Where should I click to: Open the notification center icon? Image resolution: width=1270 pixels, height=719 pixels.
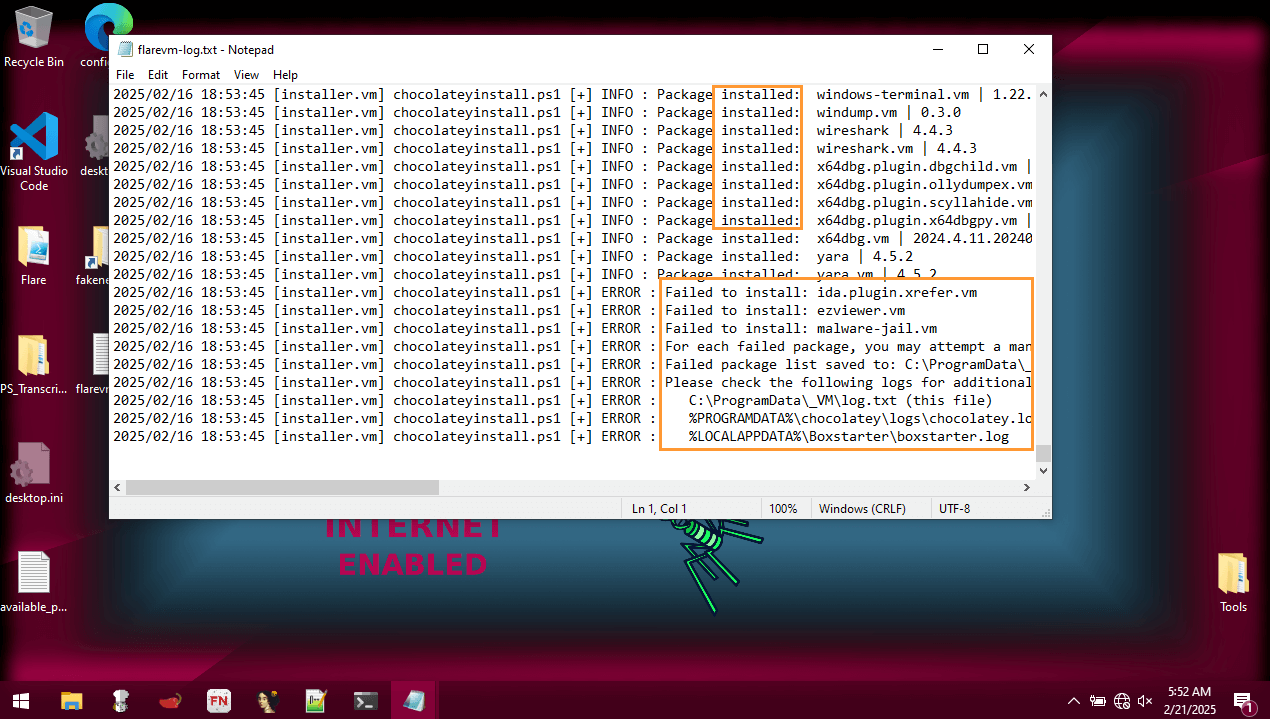1243,701
